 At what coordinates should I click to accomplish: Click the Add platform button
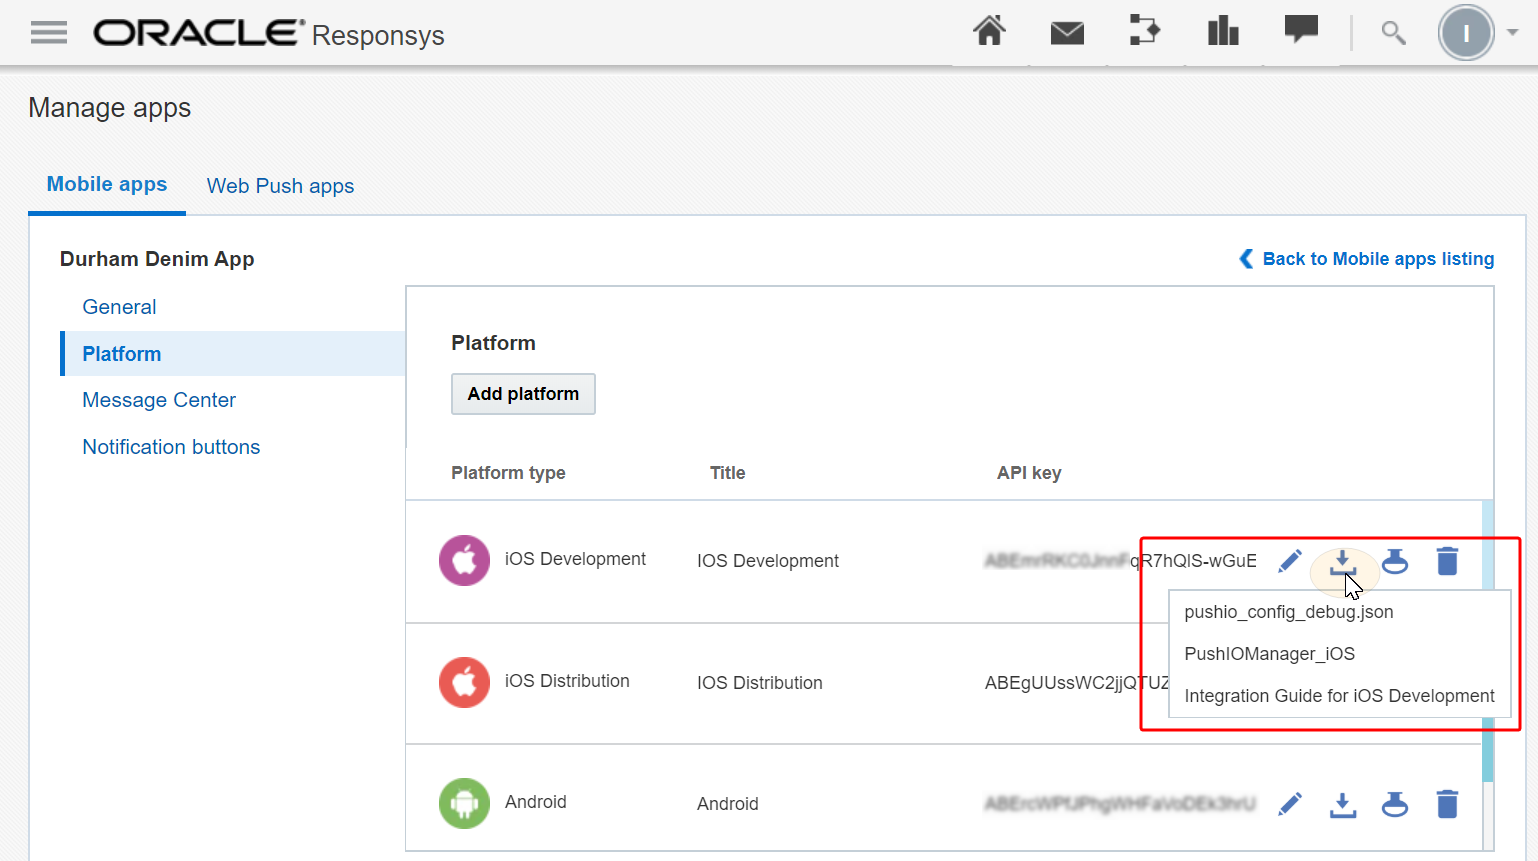coord(523,394)
